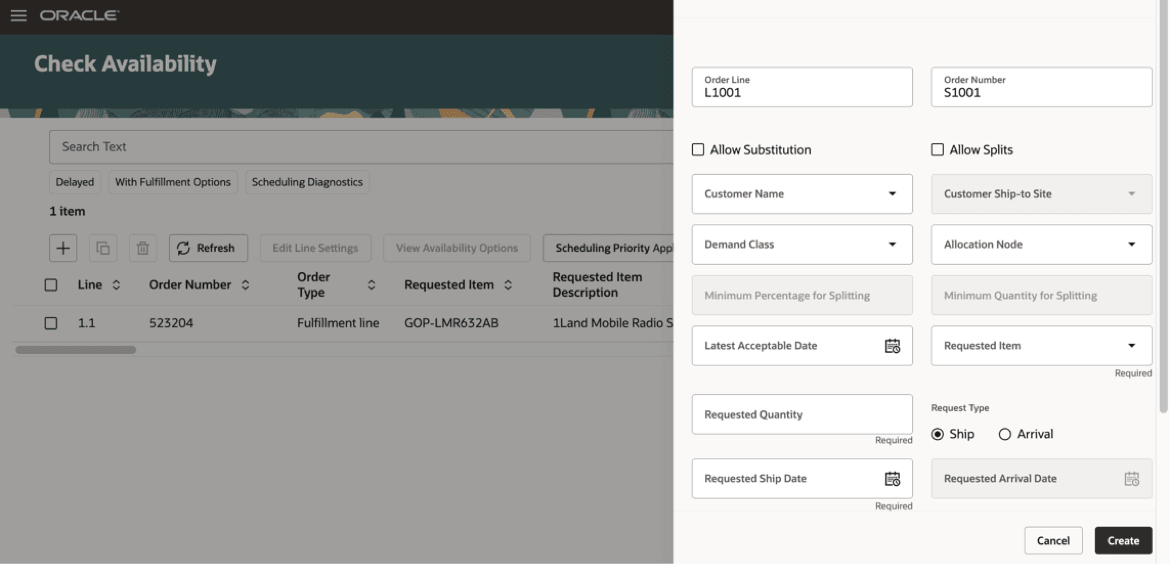
Task: Click the 1Land Mobile Radio description cell
Action: 612,323
